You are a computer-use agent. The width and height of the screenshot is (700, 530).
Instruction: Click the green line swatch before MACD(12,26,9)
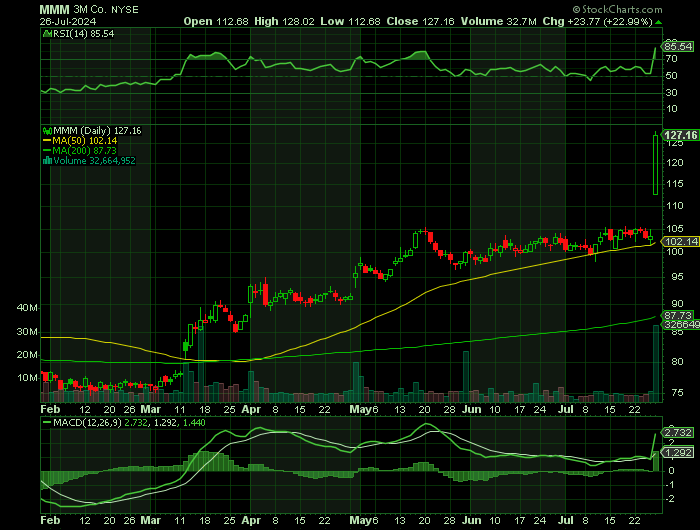(x=47, y=422)
